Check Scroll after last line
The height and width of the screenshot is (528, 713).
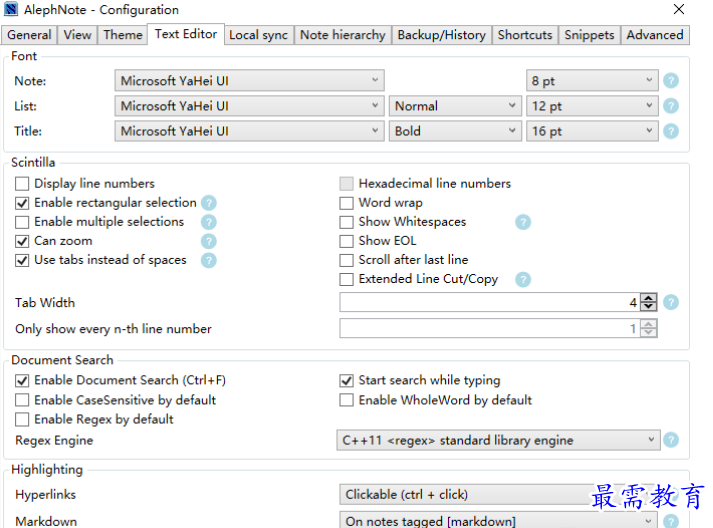[x=346, y=260]
